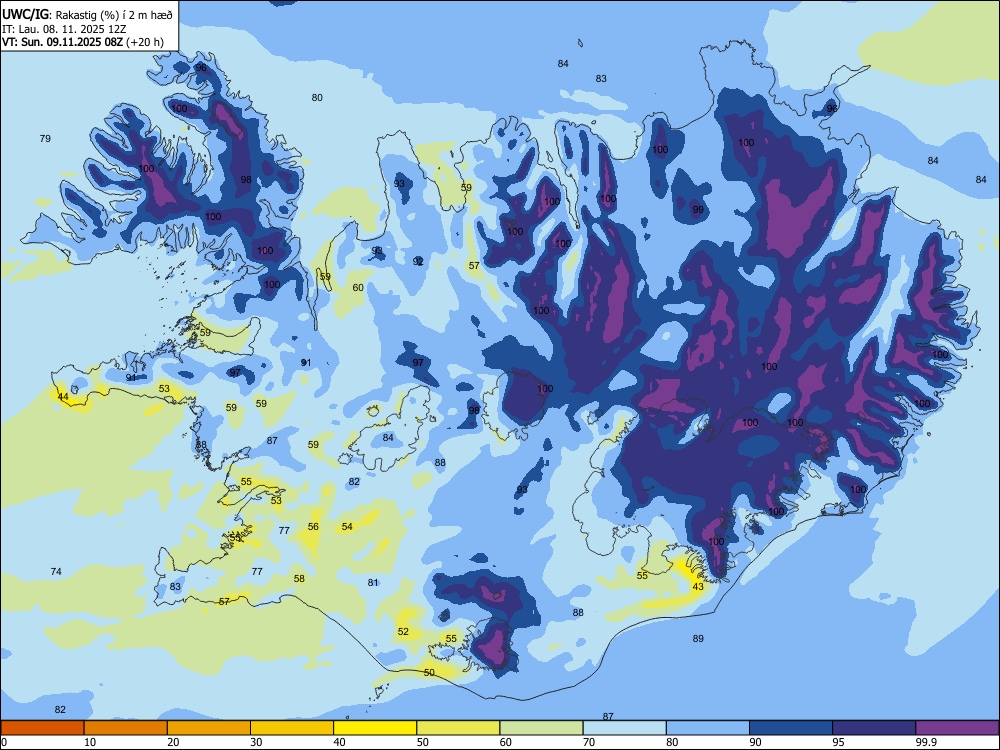Image resolution: width=1000 pixels, height=750 pixels.
Task: Click the humidity value '60' on the map
Action: 358,288
